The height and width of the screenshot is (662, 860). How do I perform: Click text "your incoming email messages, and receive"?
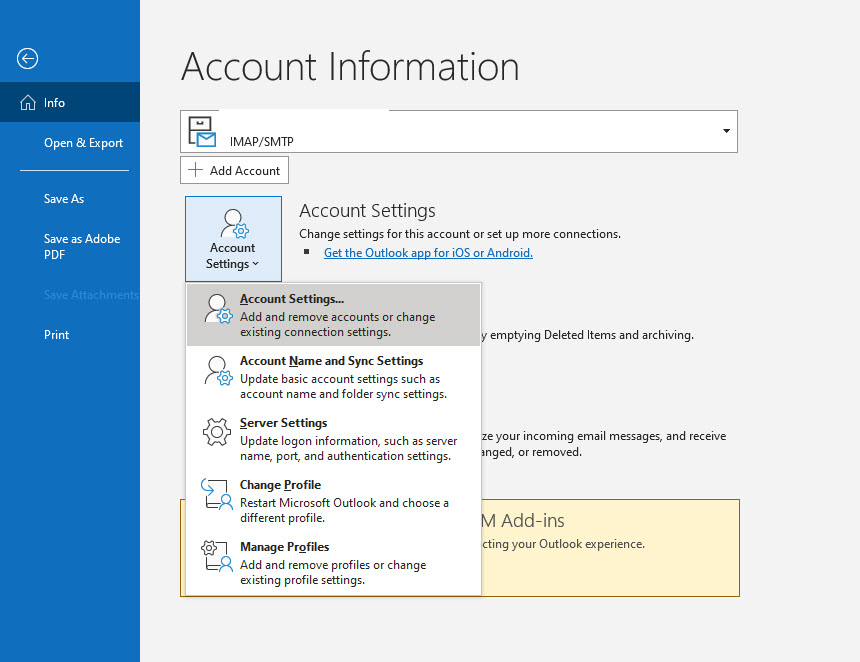click(611, 436)
